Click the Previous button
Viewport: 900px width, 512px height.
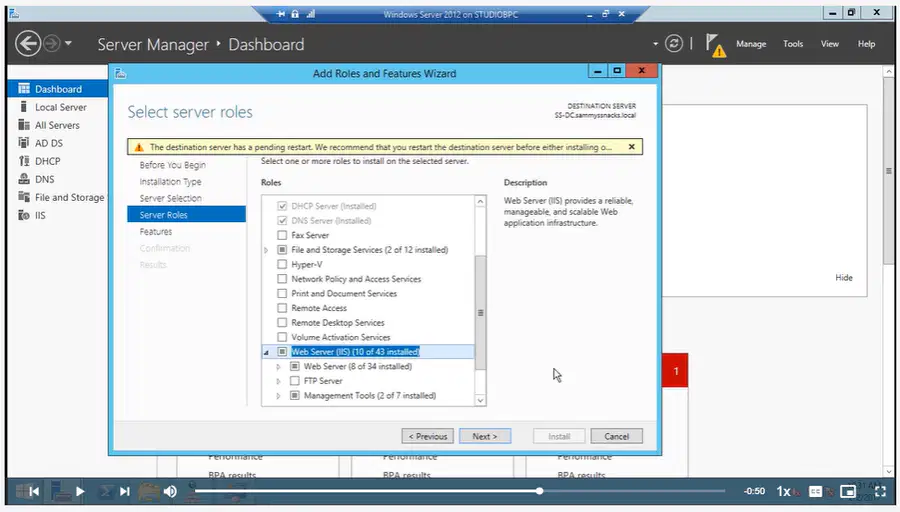428,436
